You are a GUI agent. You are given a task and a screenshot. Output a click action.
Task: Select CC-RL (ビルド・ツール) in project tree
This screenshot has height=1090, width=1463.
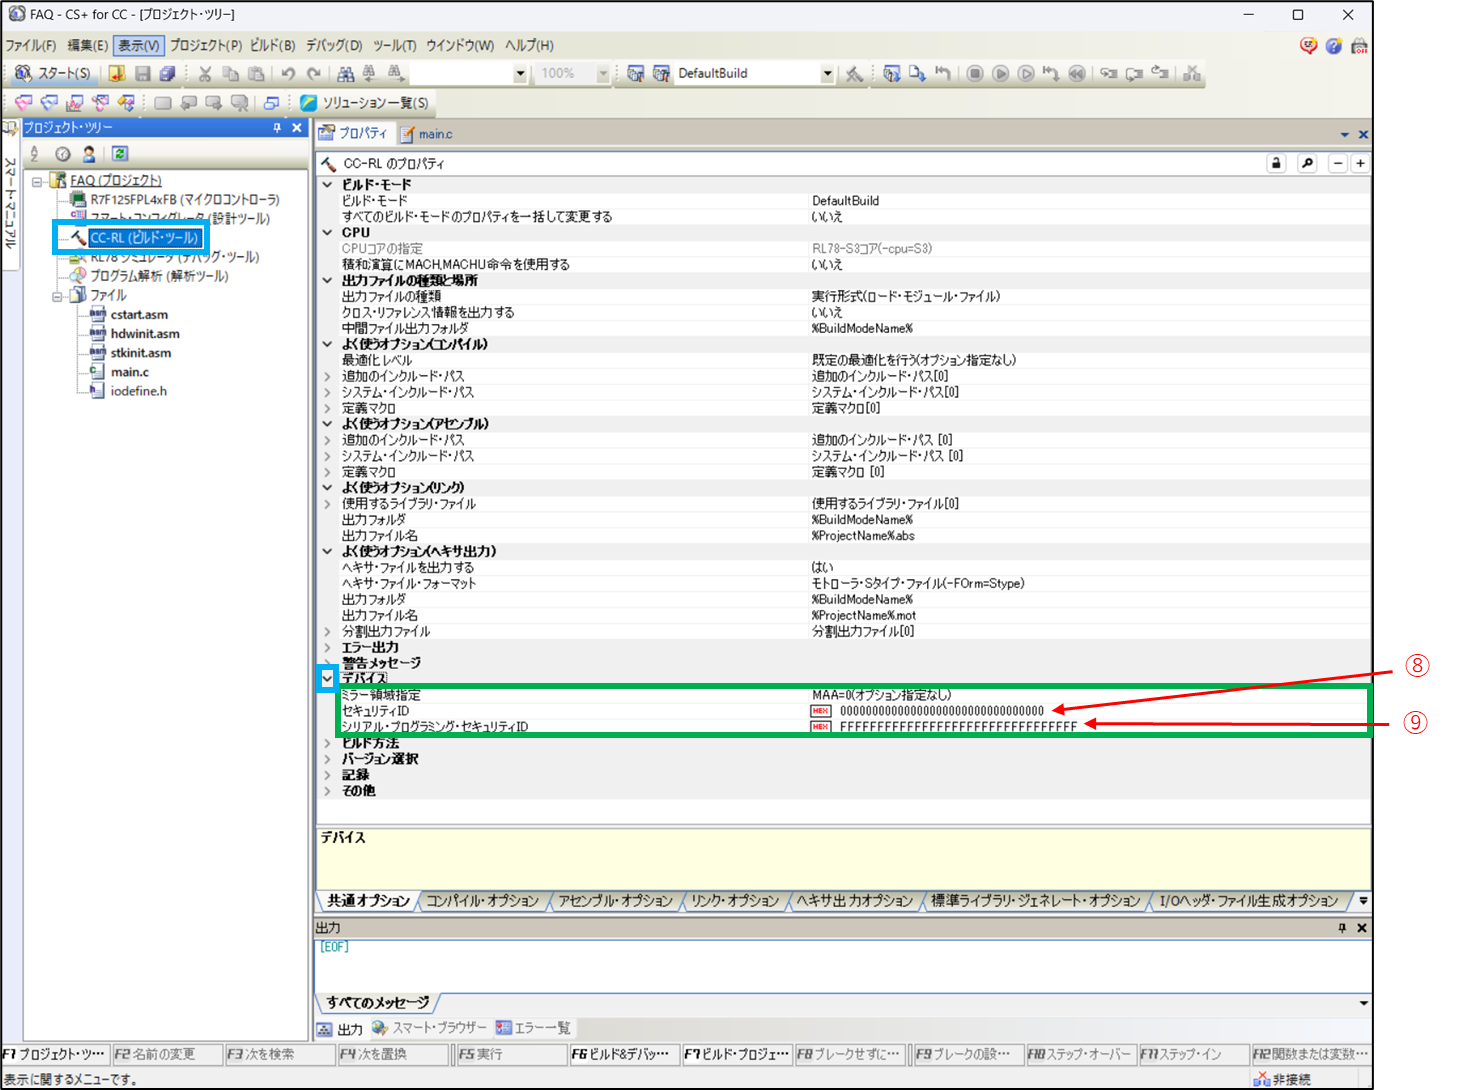tap(144, 238)
